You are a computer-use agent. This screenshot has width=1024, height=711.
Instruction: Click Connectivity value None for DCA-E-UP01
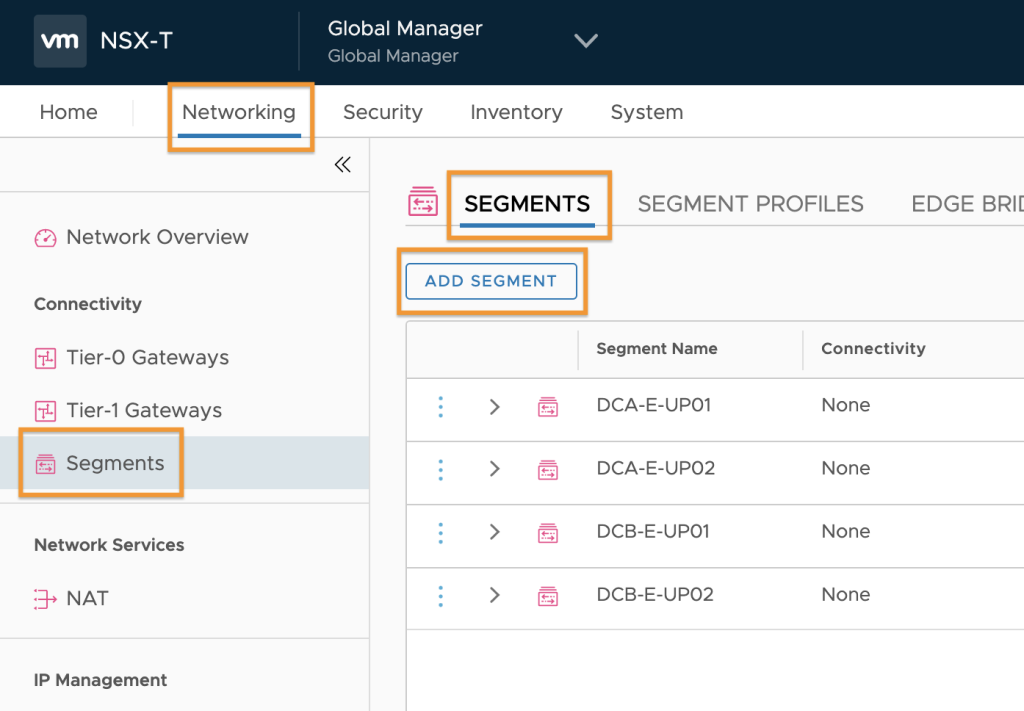(846, 405)
